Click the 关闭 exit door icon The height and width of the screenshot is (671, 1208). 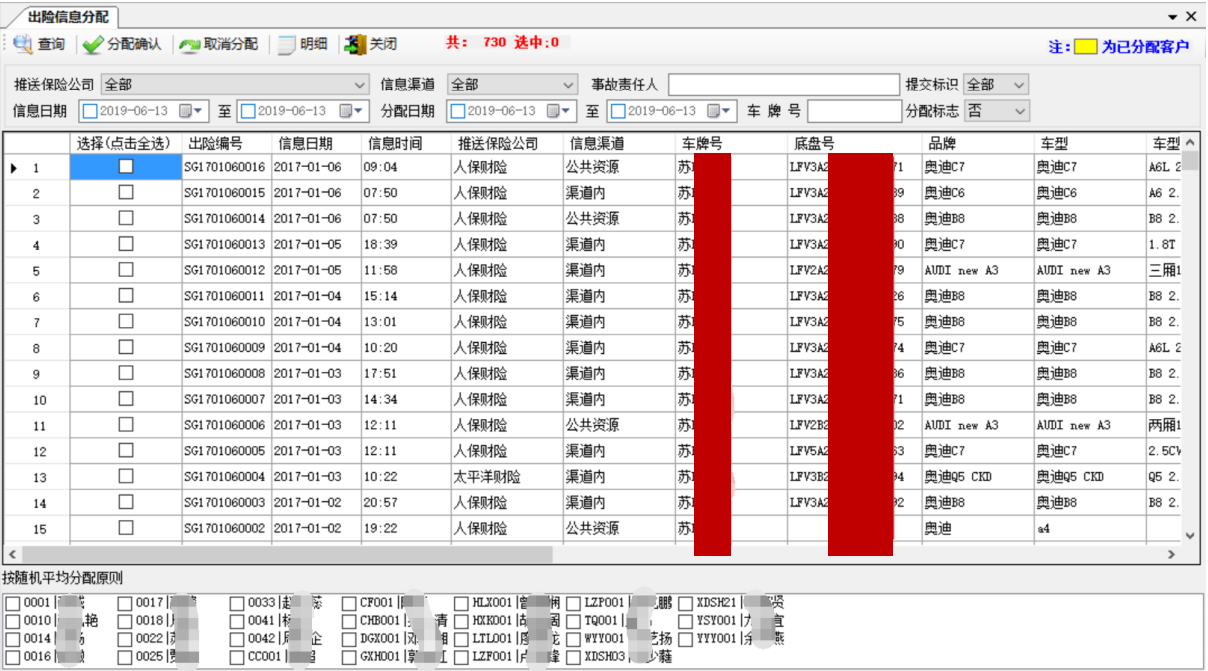tap(354, 44)
